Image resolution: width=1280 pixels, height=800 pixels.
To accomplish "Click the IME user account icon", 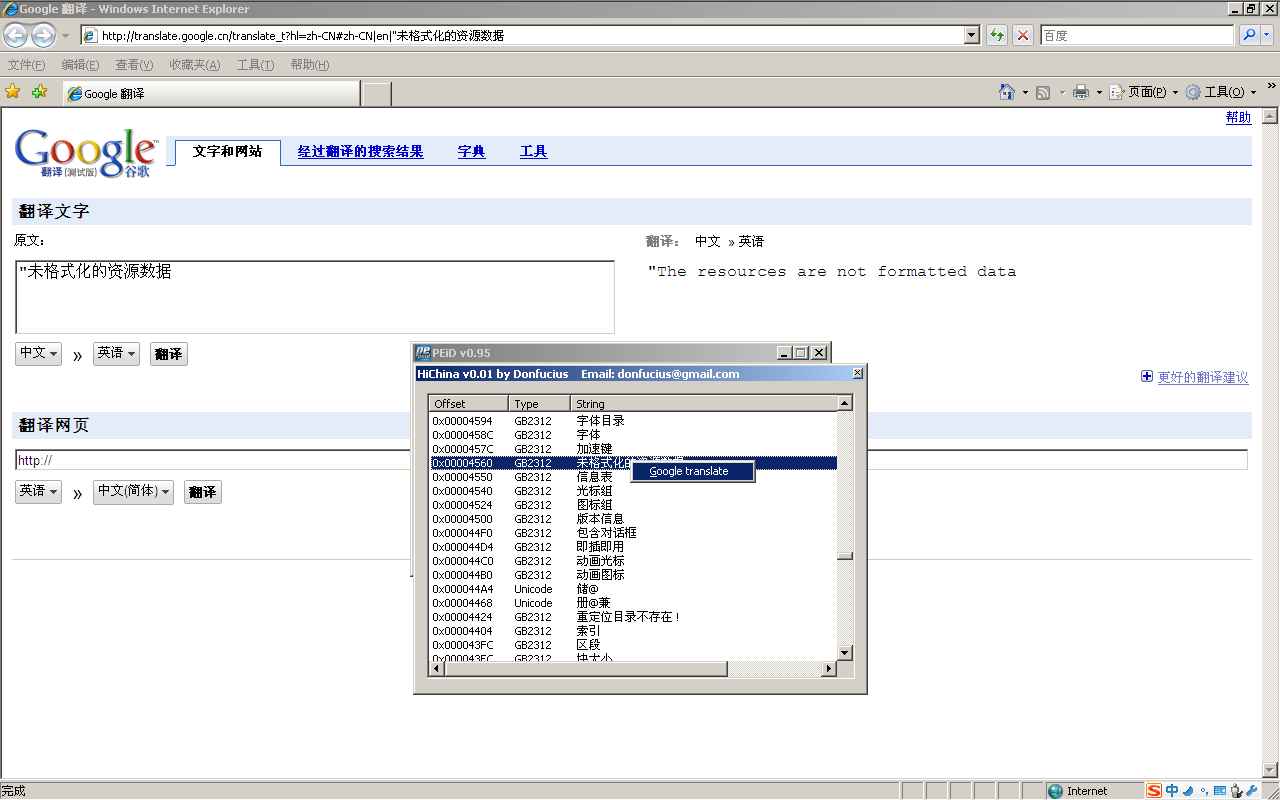I will pos(1237,791).
